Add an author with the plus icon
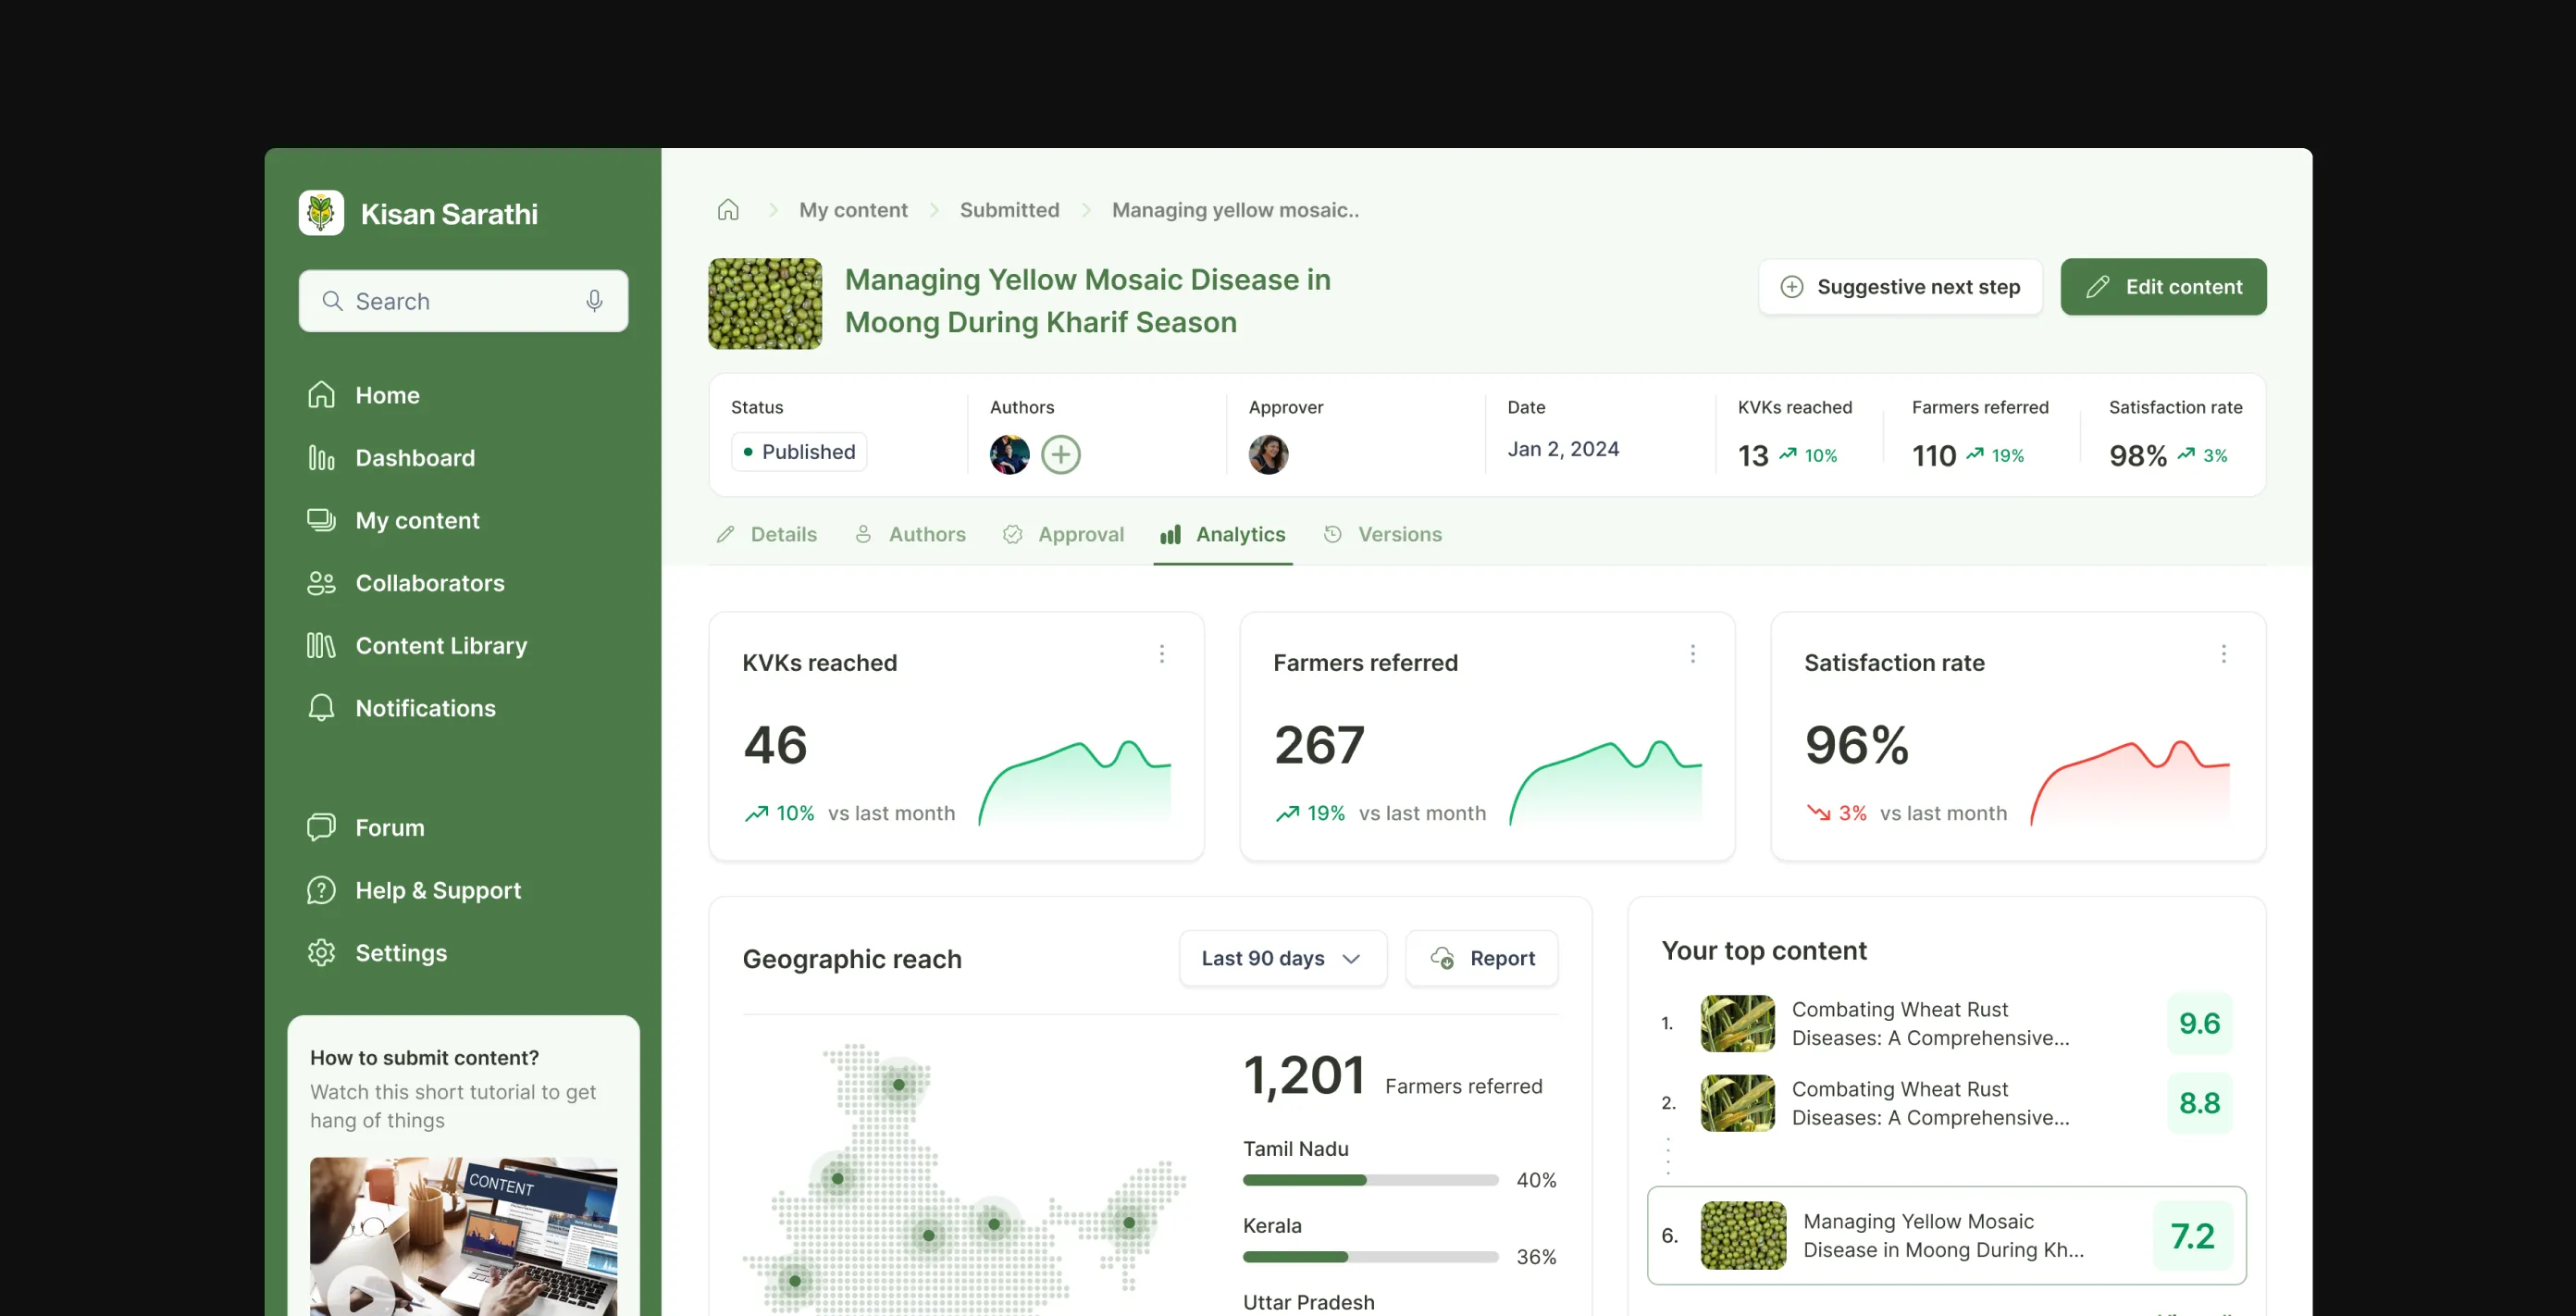Screen dimensions: 2576x1316 pyautogui.click(x=1060, y=455)
